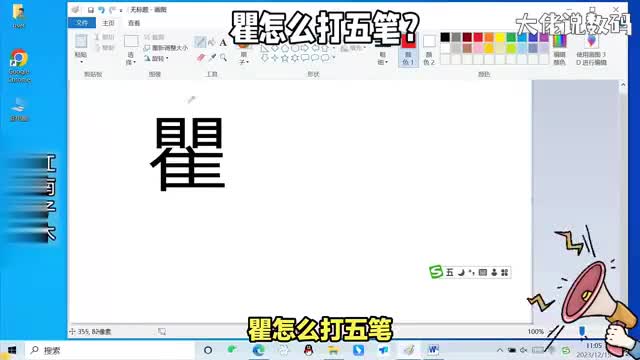The width and height of the screenshot is (640, 360).
Task: Open the Windows Start menu
Action: pyautogui.click(x=12, y=350)
